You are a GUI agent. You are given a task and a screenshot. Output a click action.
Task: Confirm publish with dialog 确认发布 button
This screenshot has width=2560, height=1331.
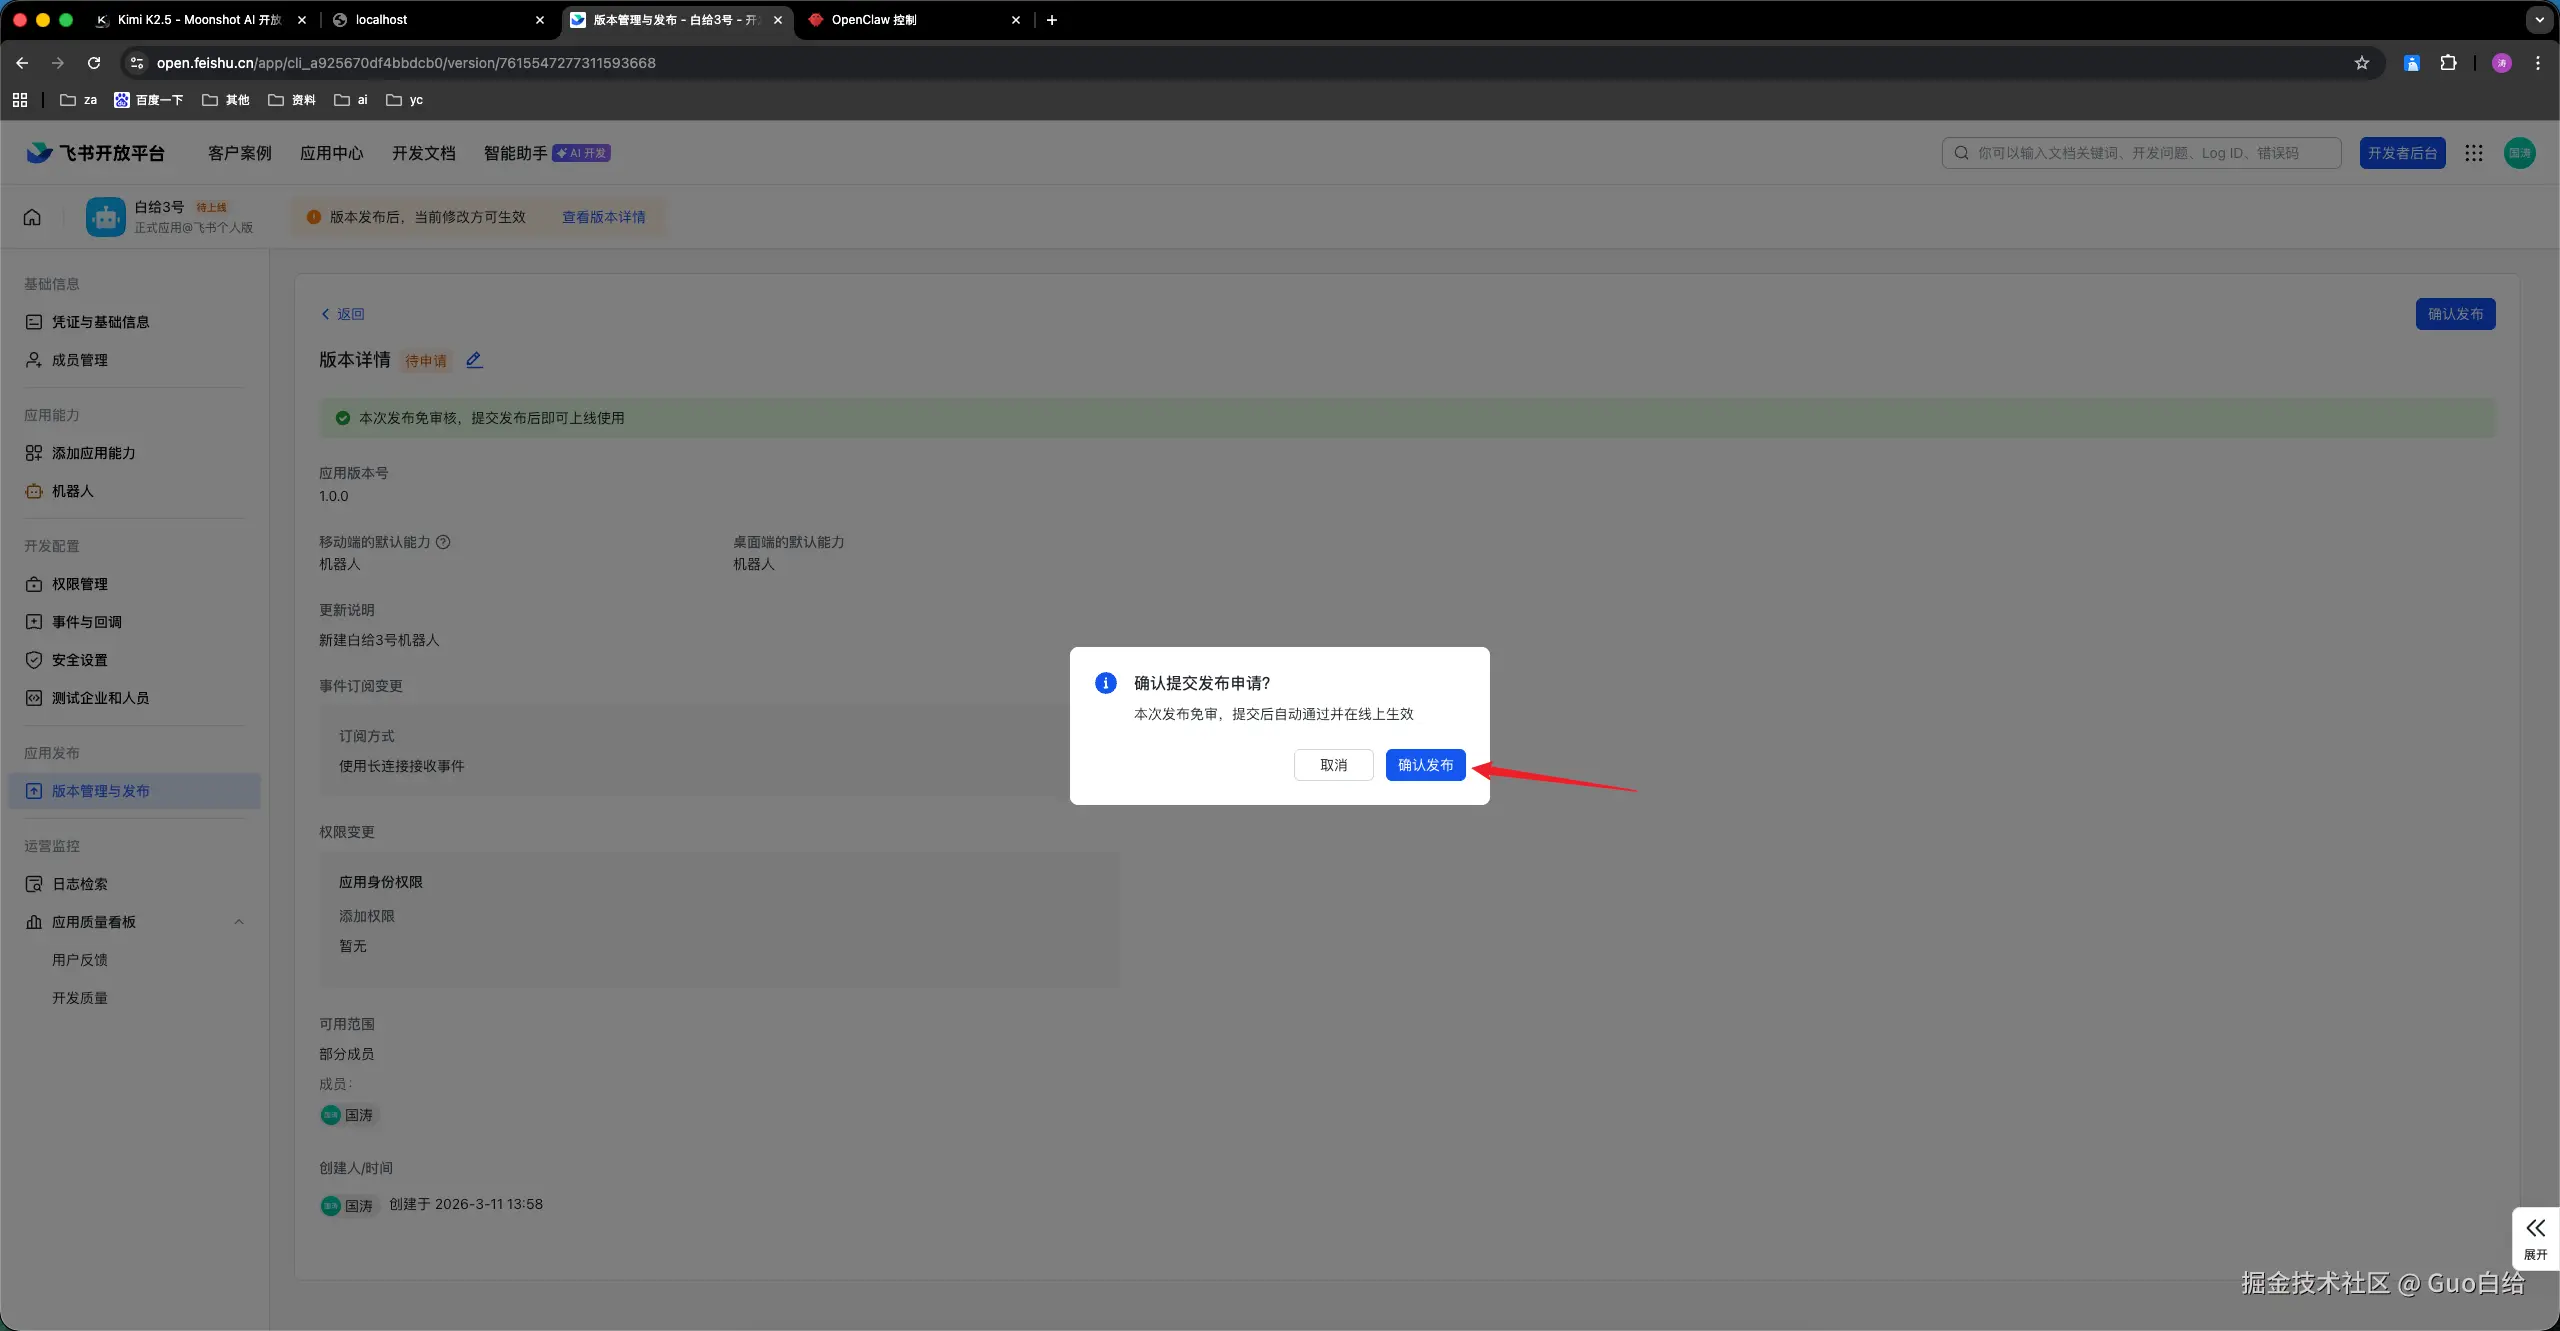click(x=1425, y=765)
